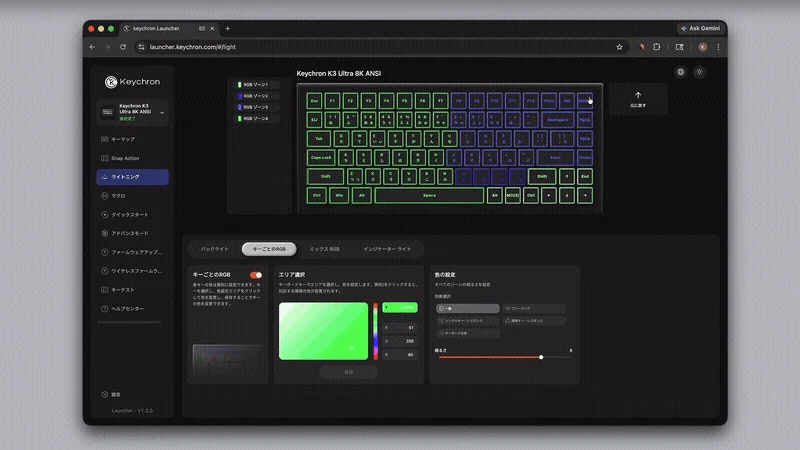Open the Chrome three-dot menu
Image resolution: width=800 pixels, height=450 pixels.
718,47
